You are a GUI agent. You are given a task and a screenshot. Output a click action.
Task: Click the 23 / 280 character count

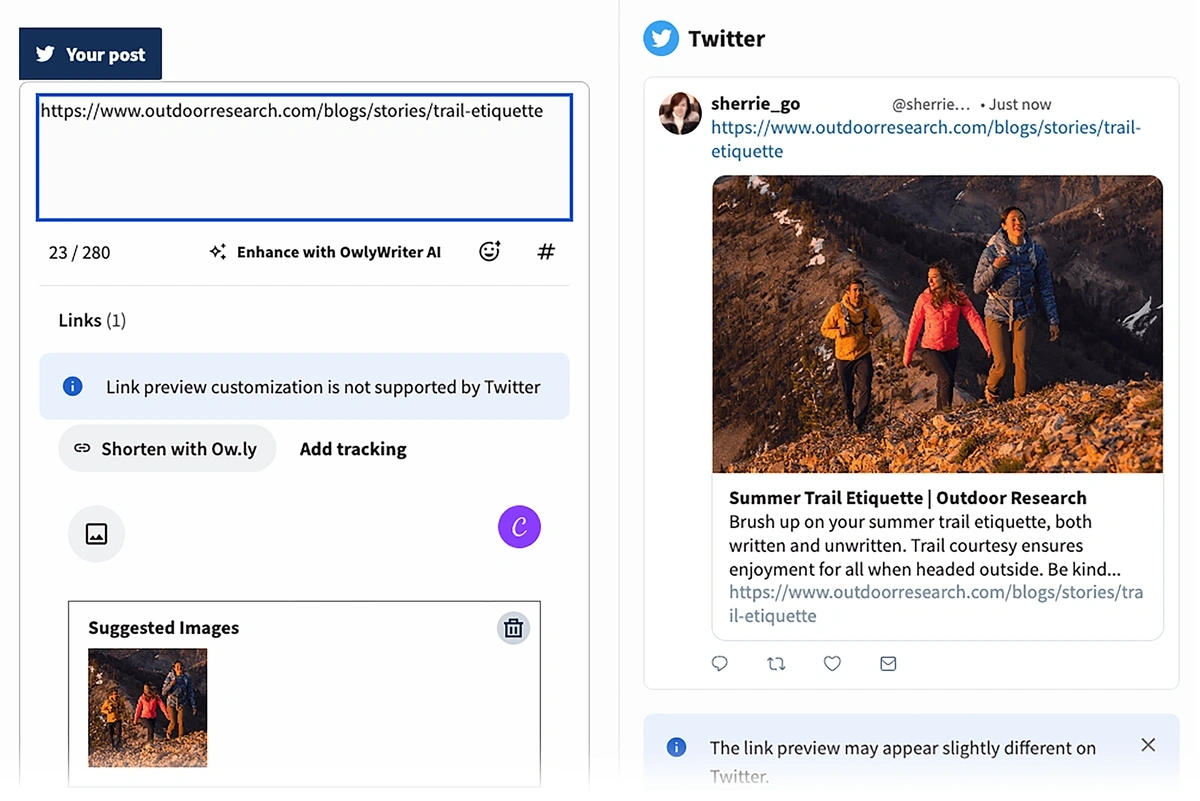coord(79,252)
